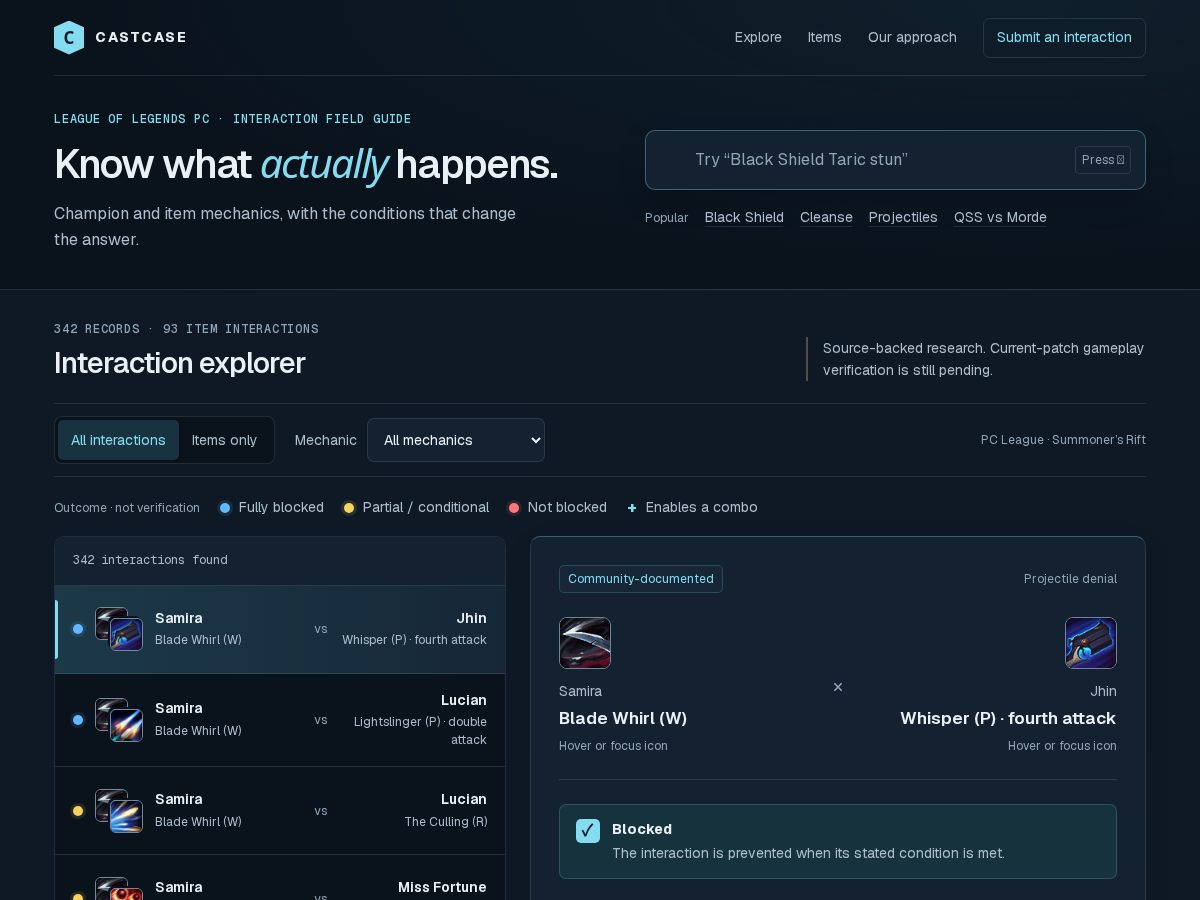Click the blue status dot in the Lightslinger row
This screenshot has width=1200, height=900.
[x=78, y=720]
